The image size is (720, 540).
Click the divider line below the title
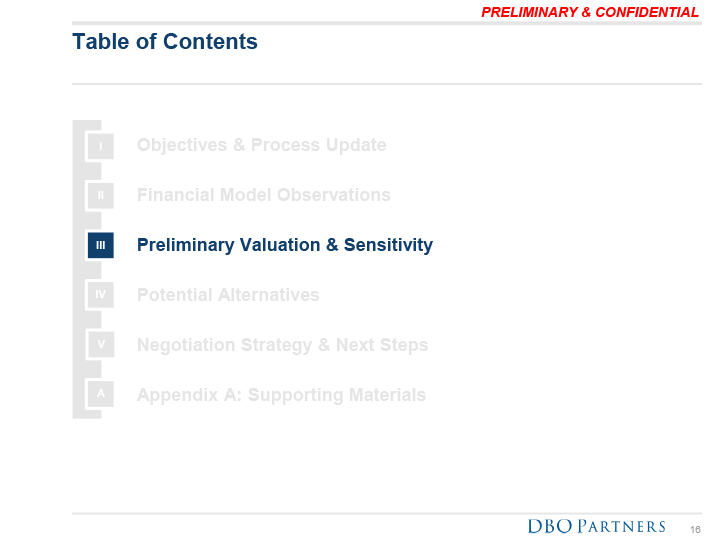point(386,84)
